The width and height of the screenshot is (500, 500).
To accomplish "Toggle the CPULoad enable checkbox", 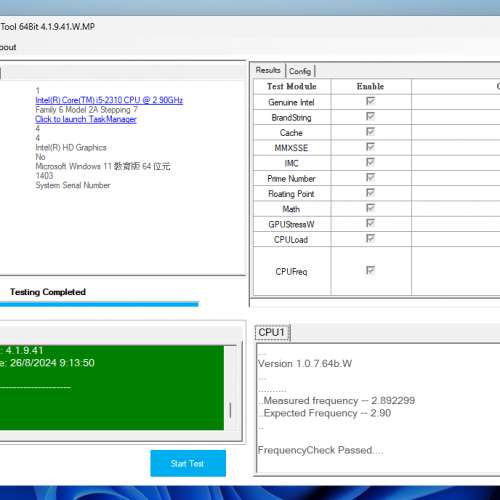I will click(x=370, y=238).
